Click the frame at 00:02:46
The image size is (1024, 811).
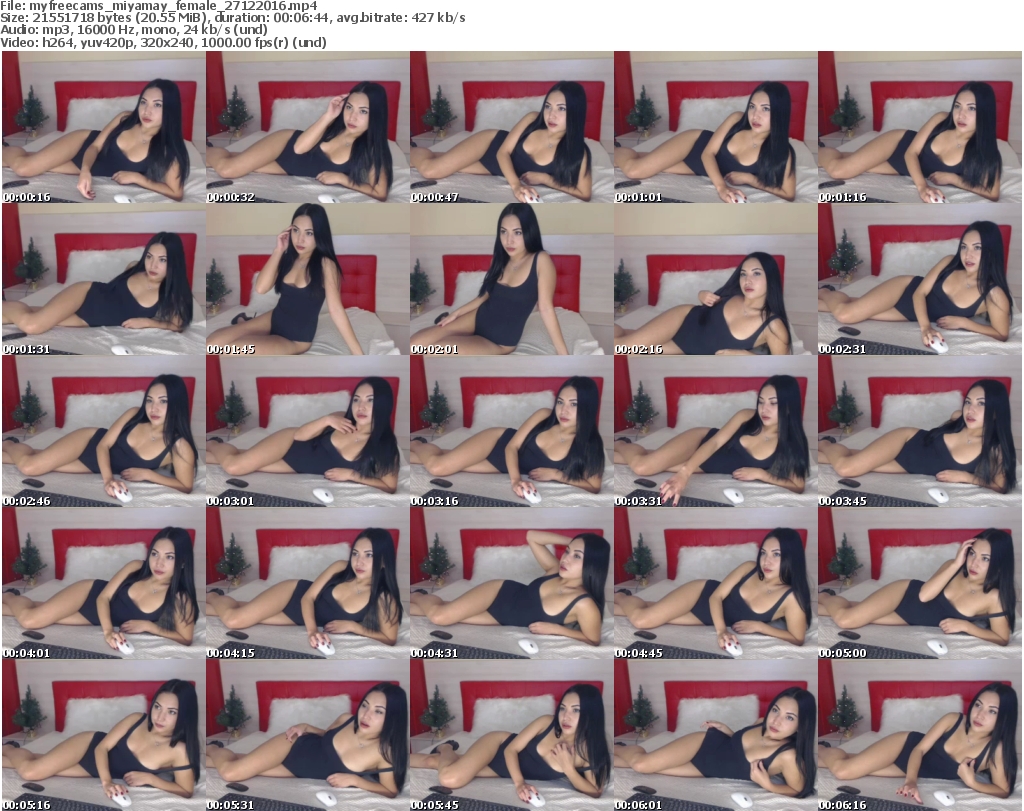click(103, 431)
